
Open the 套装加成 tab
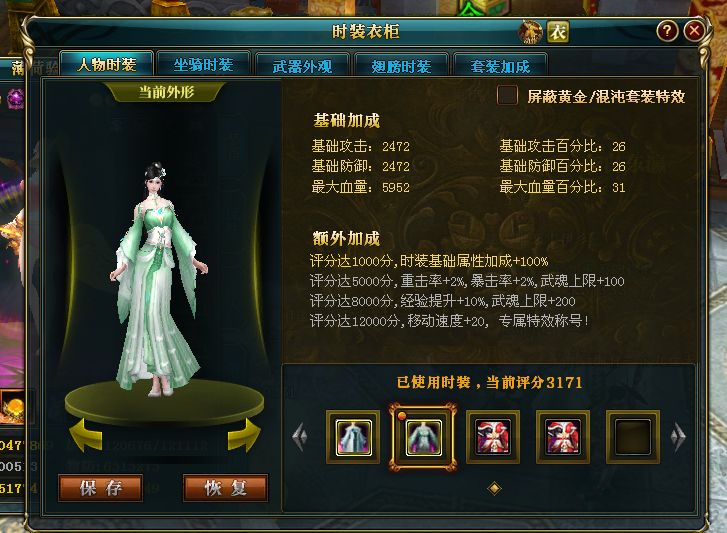(x=500, y=65)
